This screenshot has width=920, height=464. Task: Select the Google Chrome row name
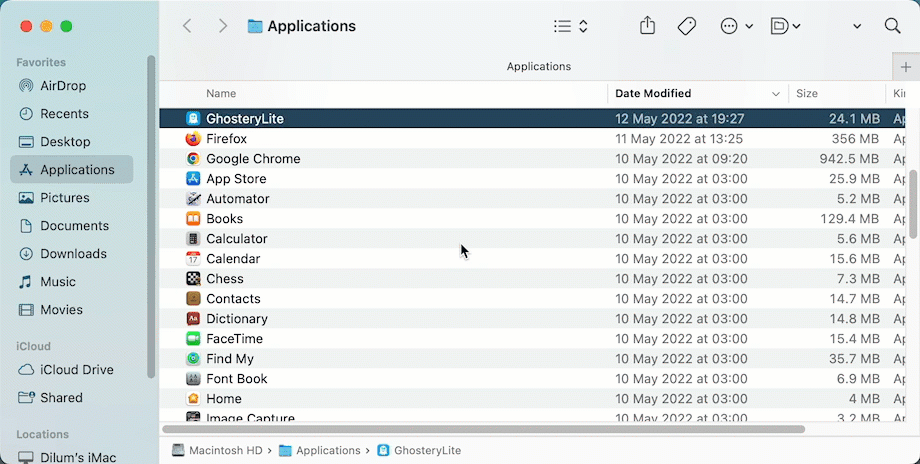tap(253, 158)
